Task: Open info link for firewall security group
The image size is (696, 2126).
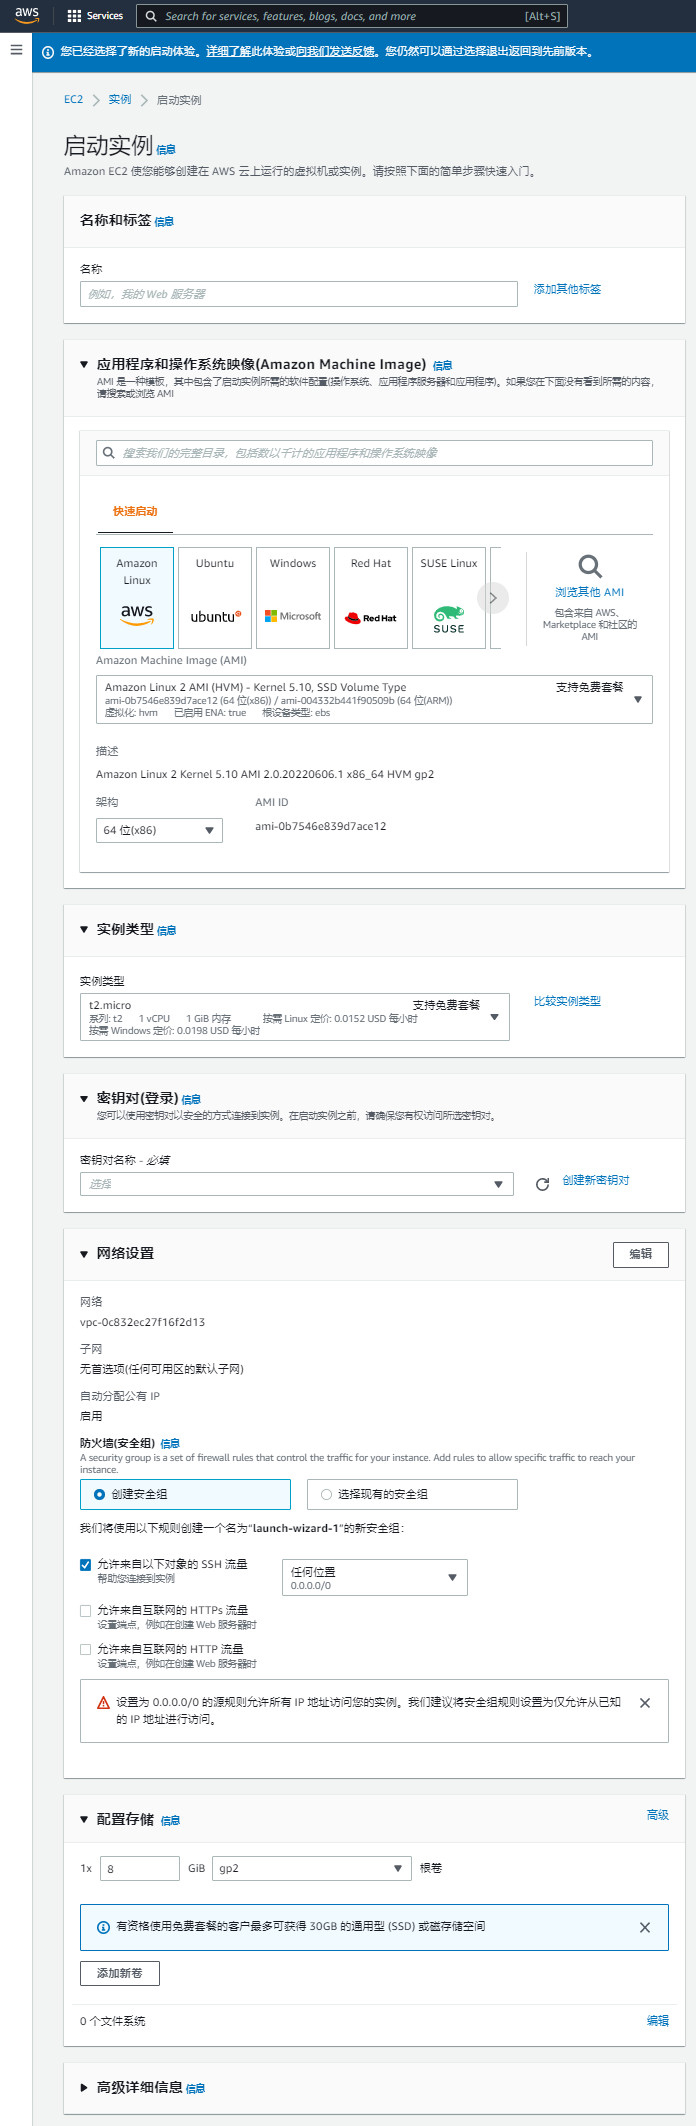Action: [x=170, y=1444]
